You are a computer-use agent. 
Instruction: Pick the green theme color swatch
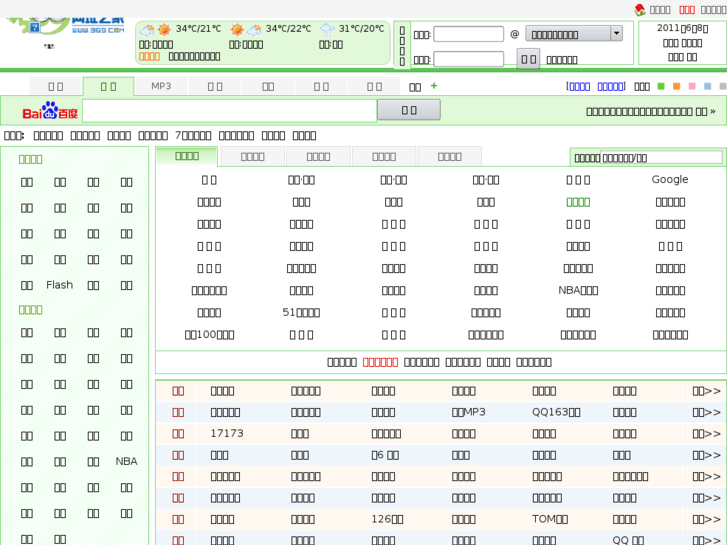661,86
